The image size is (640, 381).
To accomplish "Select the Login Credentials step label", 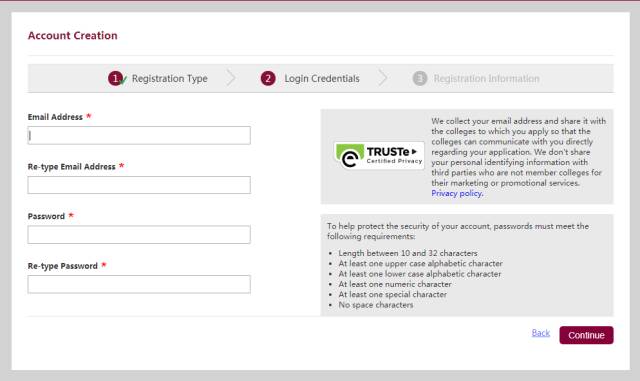I will pyautogui.click(x=322, y=78).
